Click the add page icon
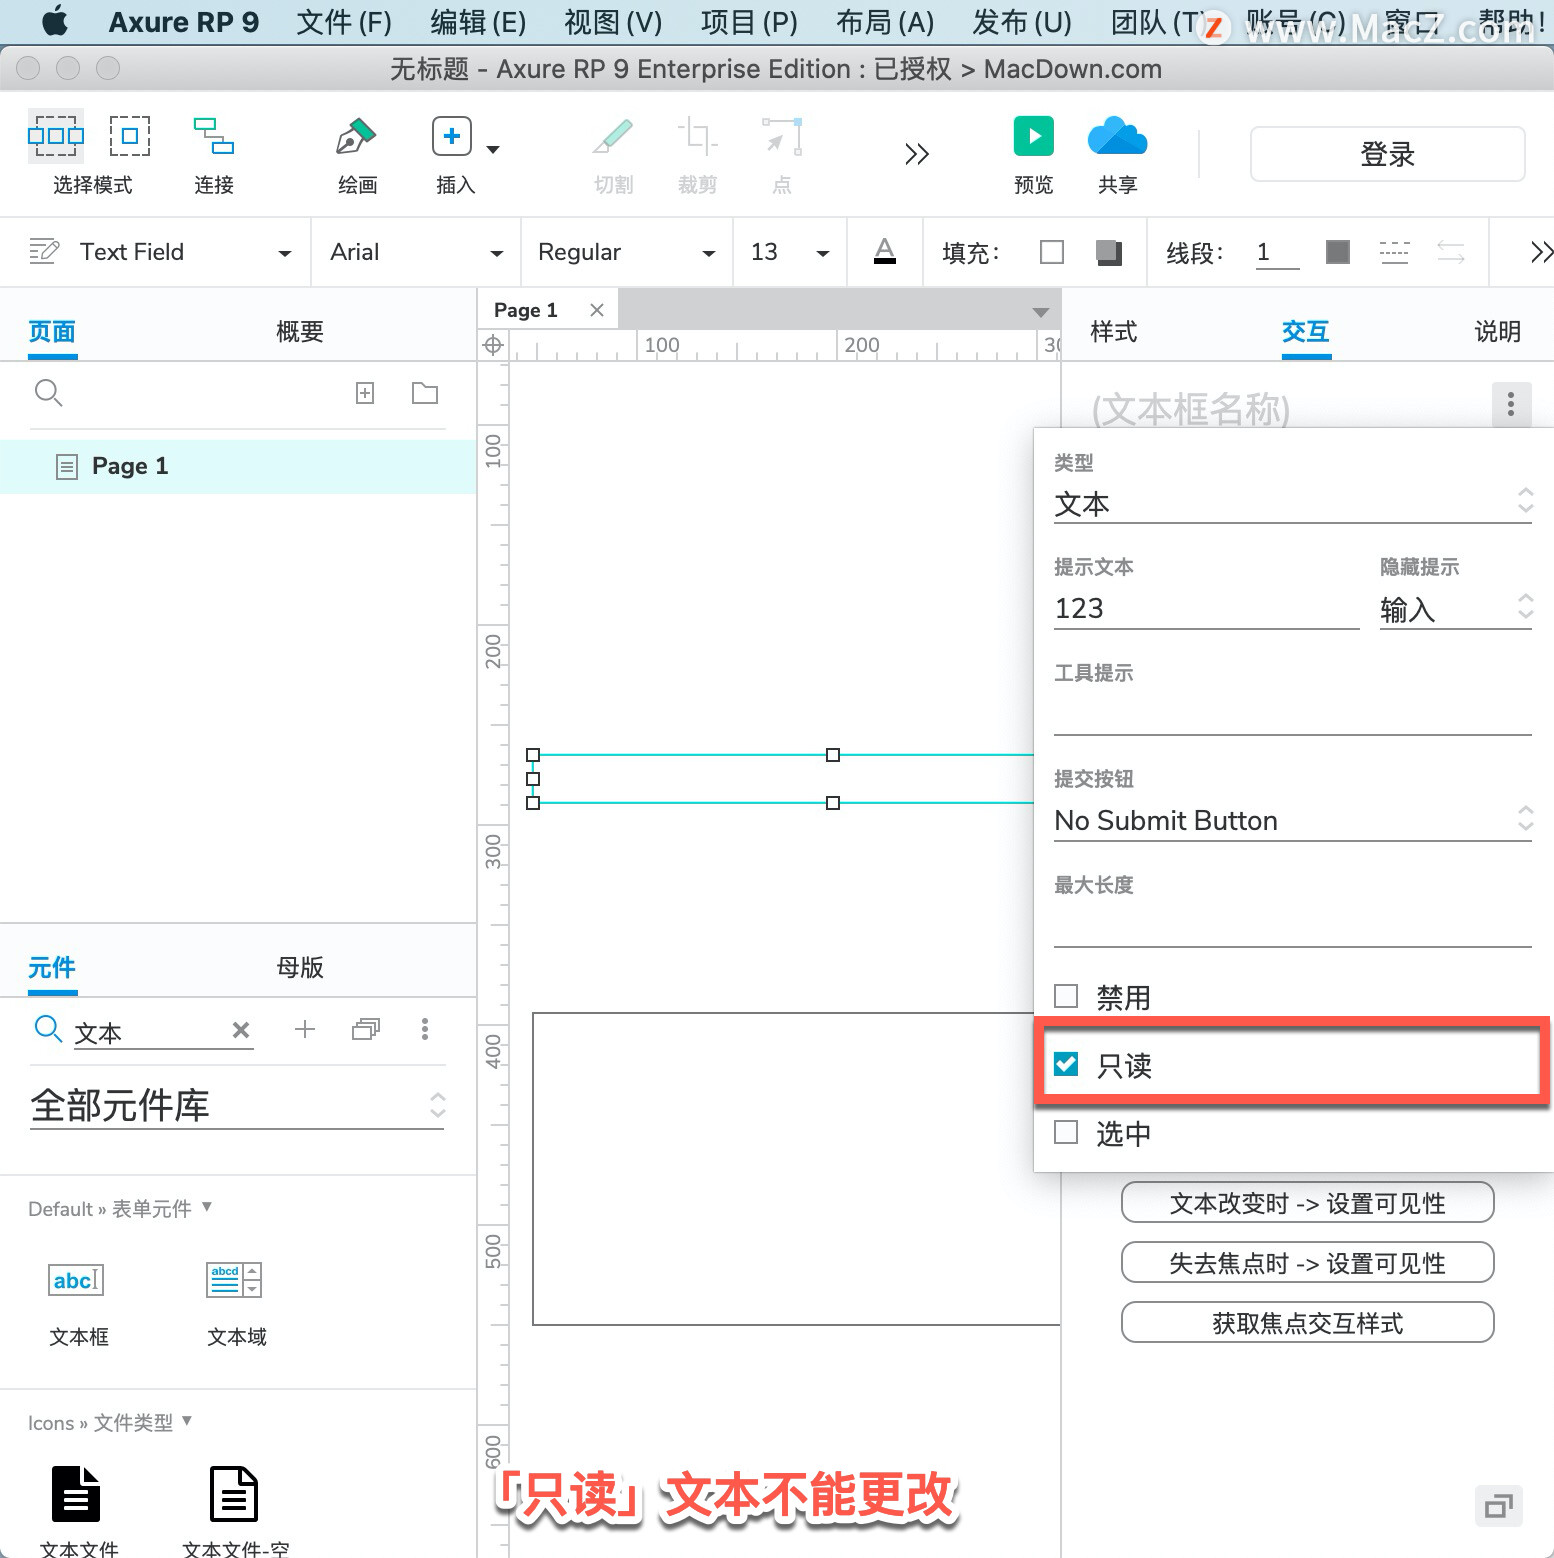Image resolution: width=1554 pixels, height=1558 pixels. [x=365, y=393]
